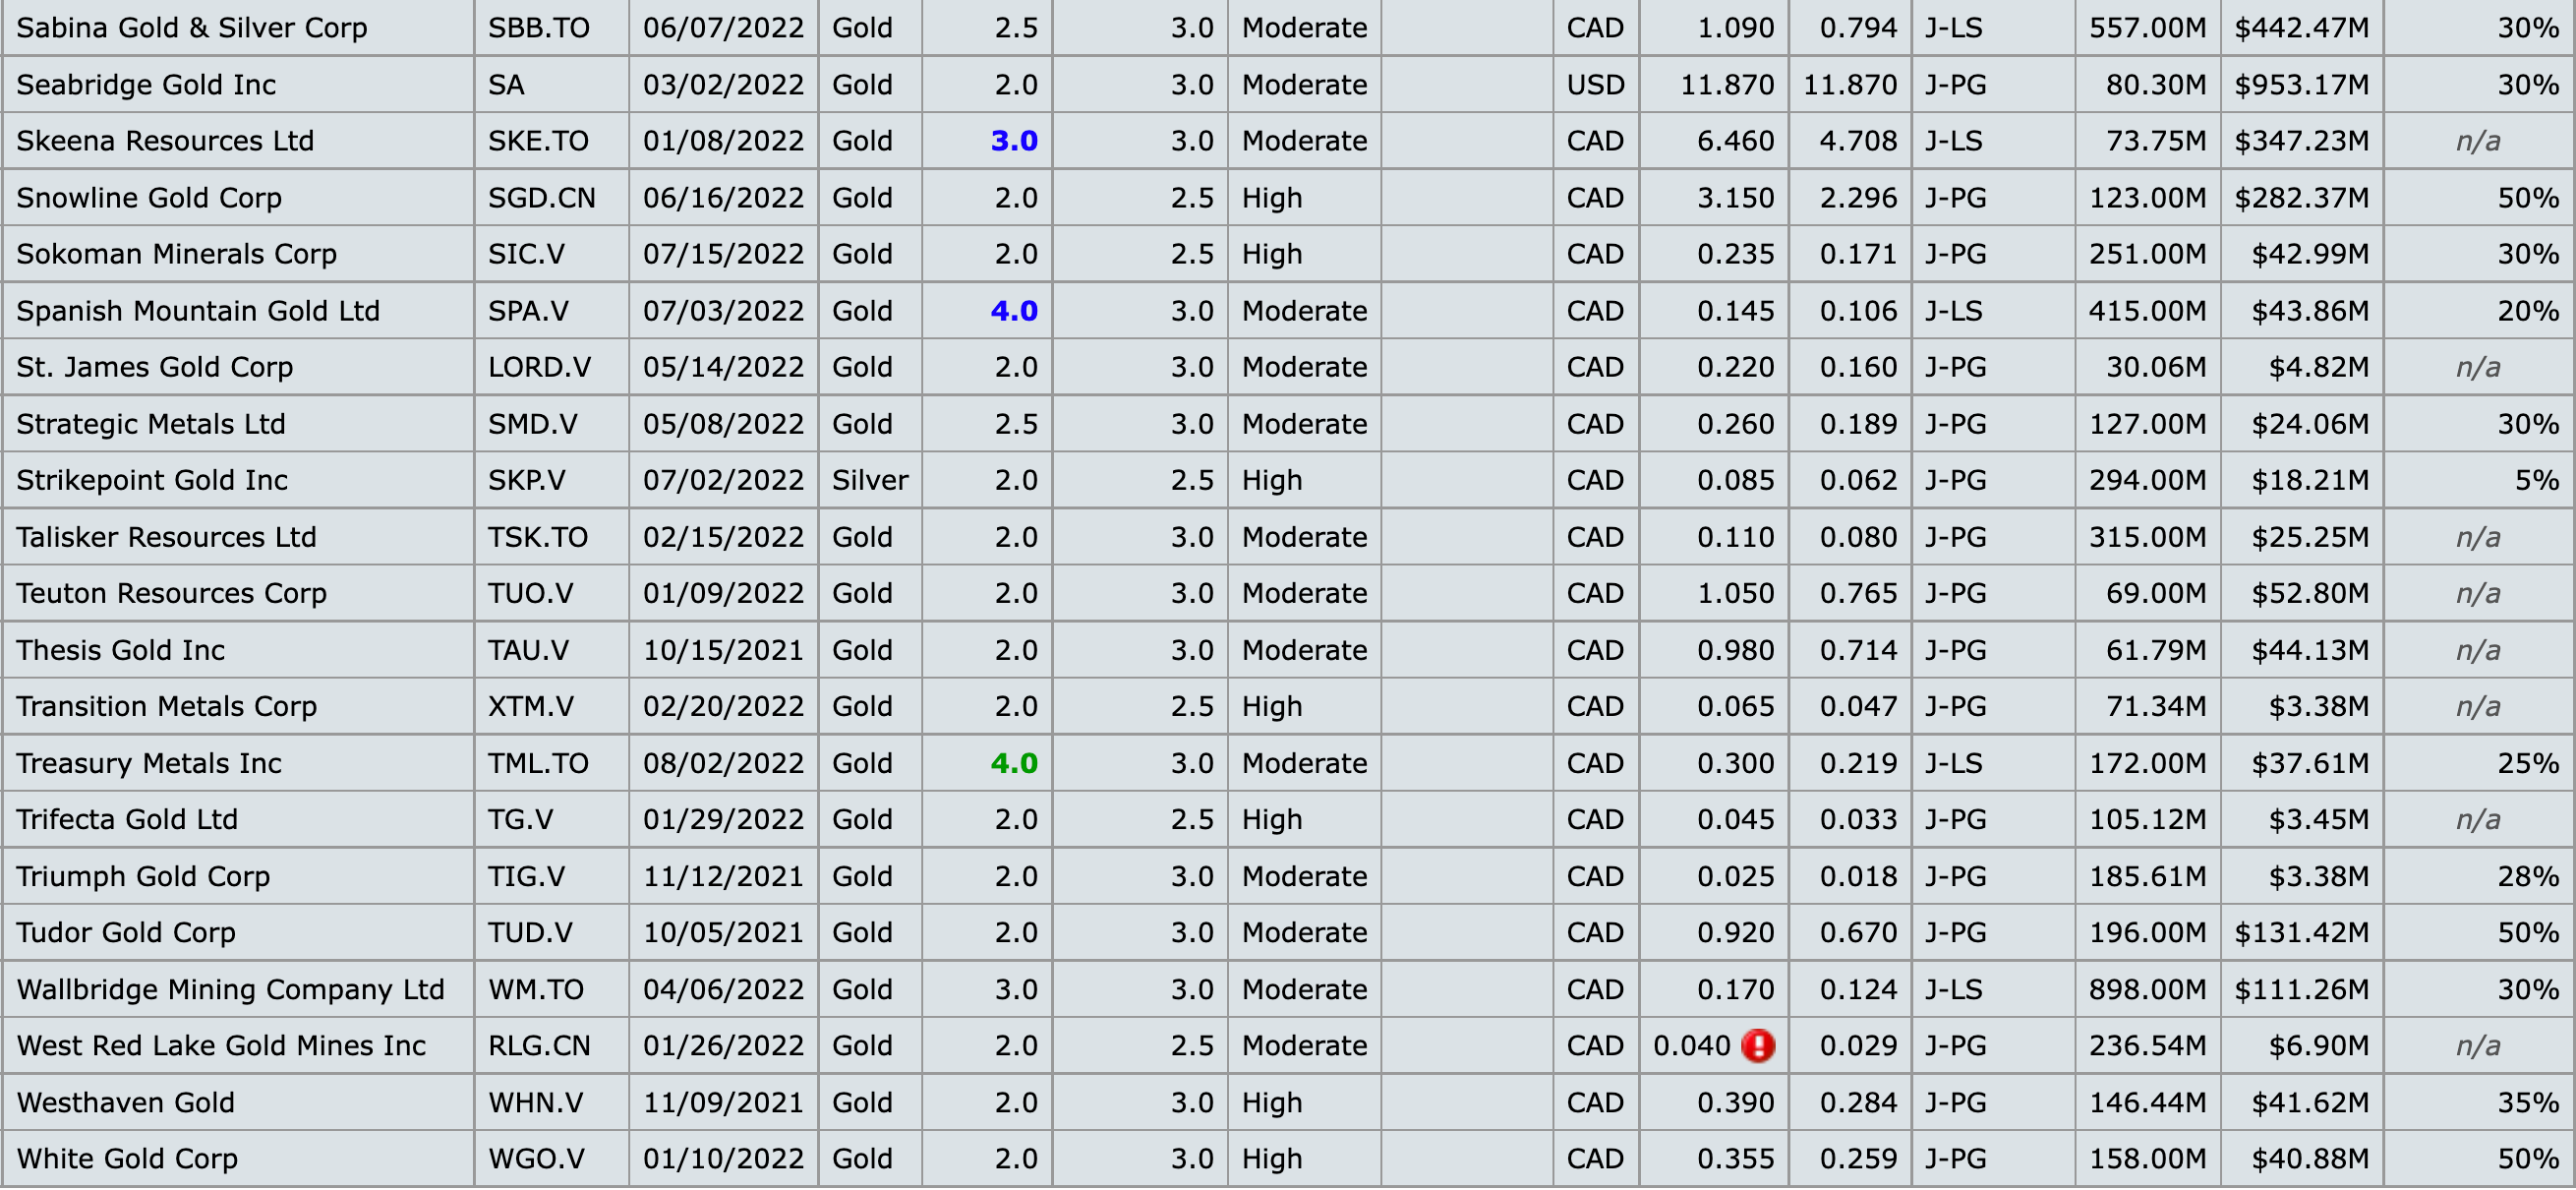Click Talisker Resources Ltd company name

click(166, 537)
